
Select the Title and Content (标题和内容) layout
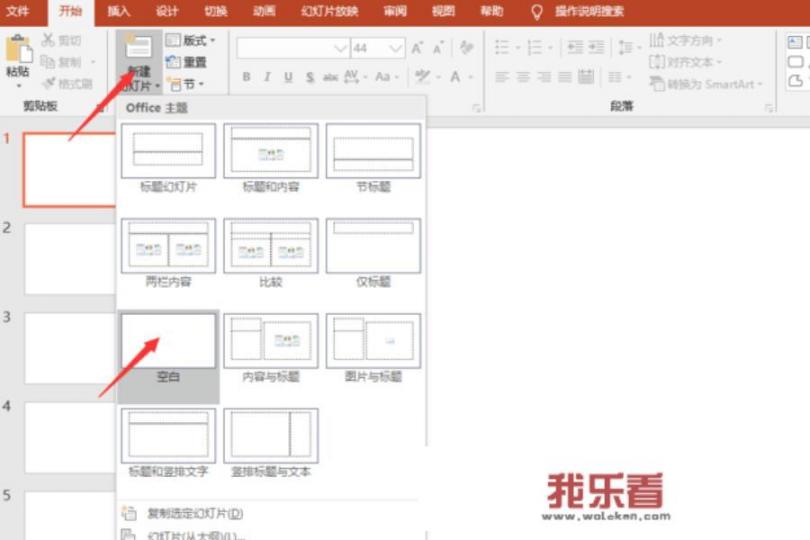pyautogui.click(x=271, y=158)
